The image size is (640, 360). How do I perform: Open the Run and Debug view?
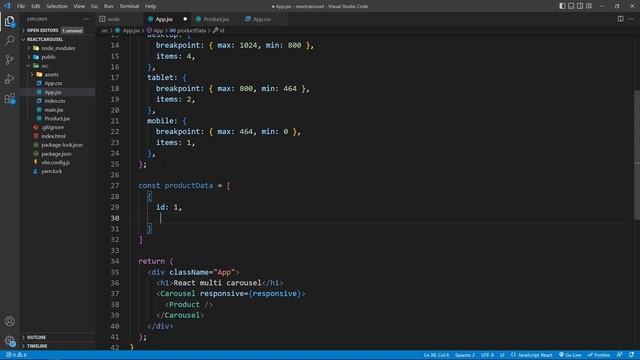[x=9, y=79]
